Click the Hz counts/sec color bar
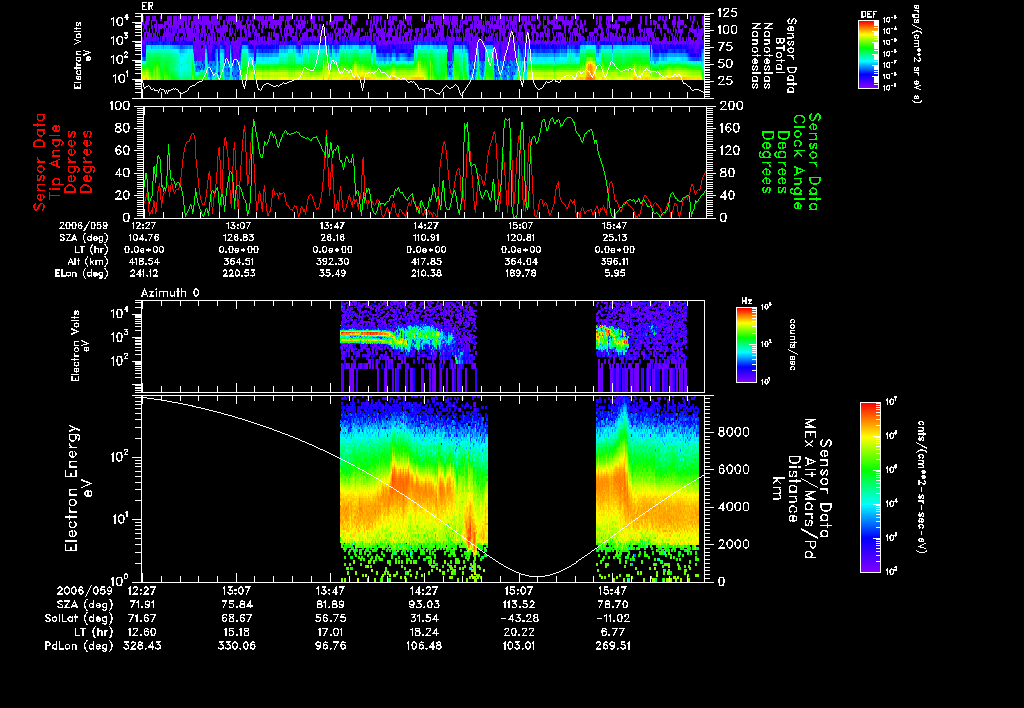The width and height of the screenshot is (1024, 708). [x=746, y=345]
